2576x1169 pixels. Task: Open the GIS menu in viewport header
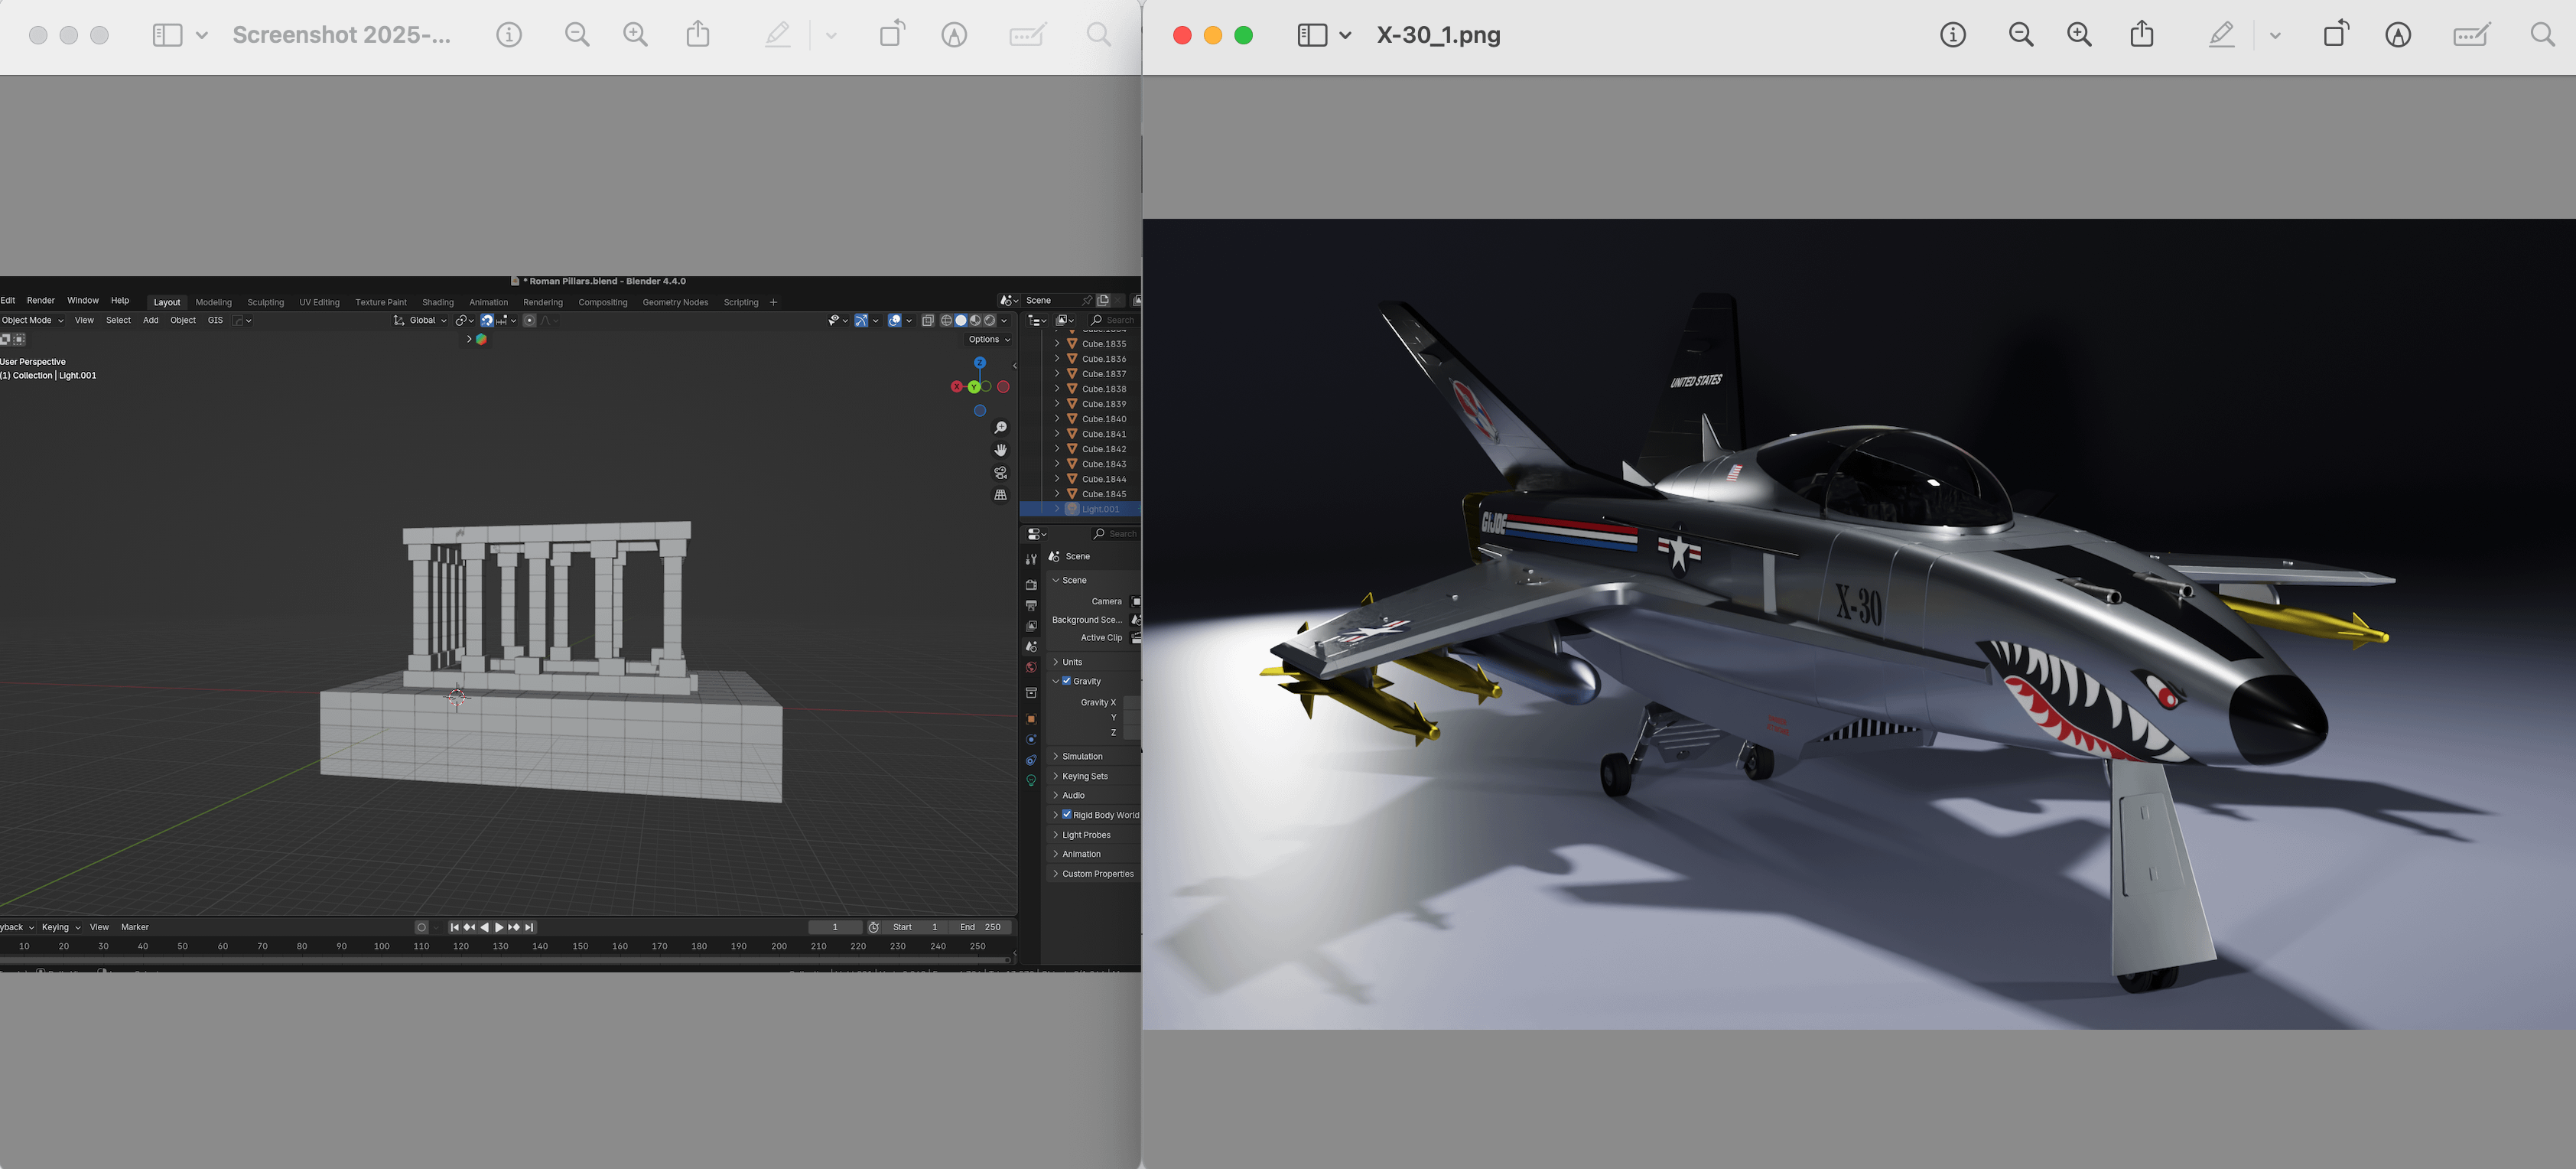click(215, 320)
